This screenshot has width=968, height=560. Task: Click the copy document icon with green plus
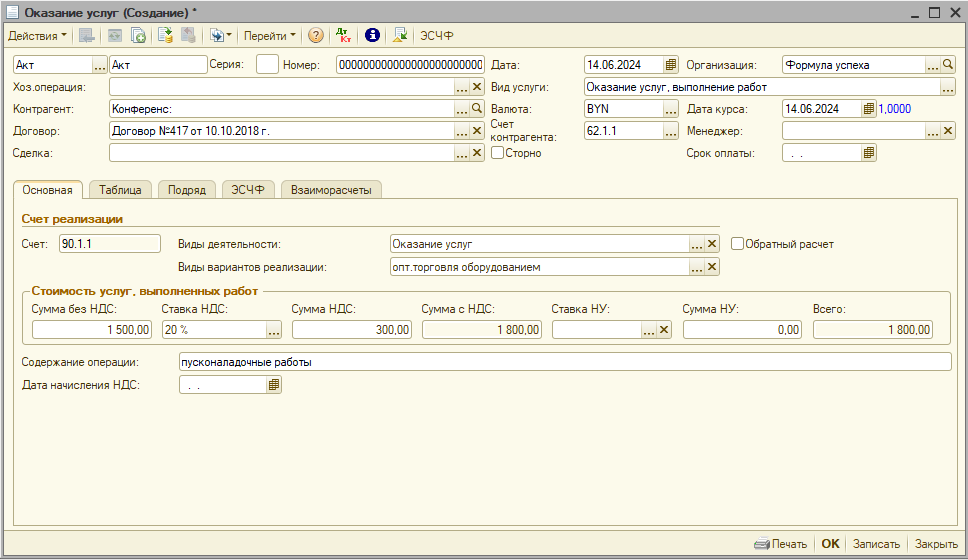pyautogui.click(x=139, y=35)
